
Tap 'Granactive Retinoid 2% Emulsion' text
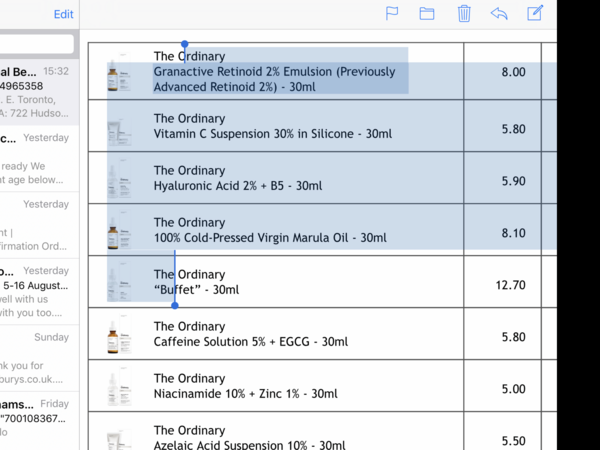tap(243, 72)
